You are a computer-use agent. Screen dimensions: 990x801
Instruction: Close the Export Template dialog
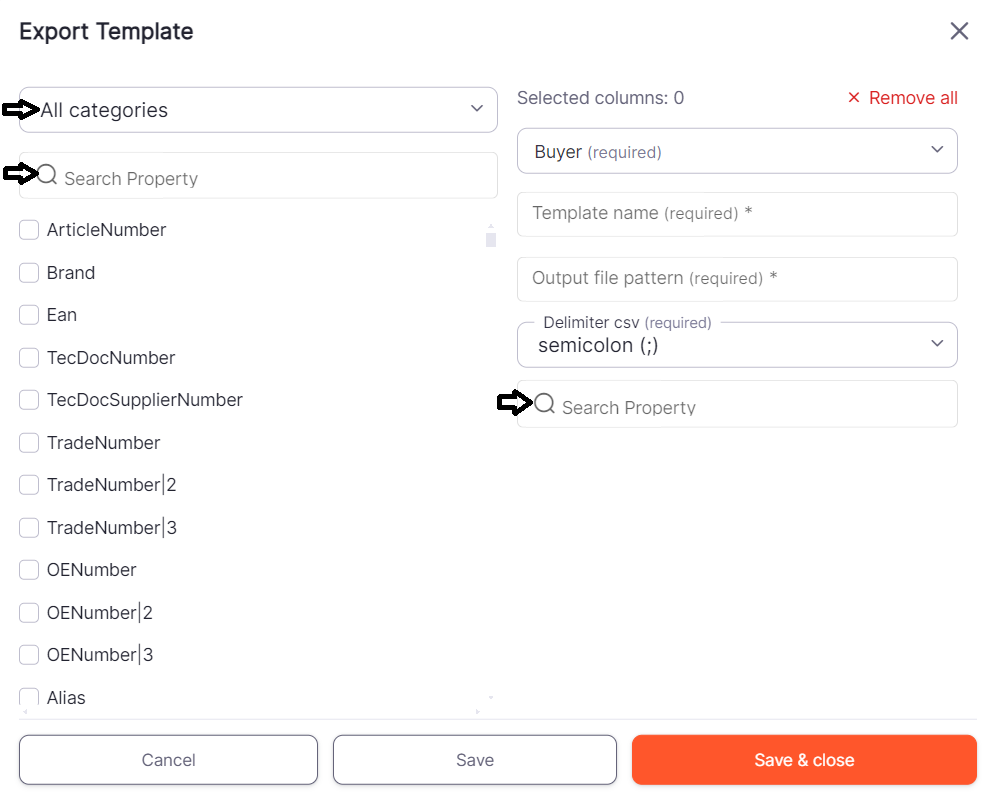(x=959, y=31)
